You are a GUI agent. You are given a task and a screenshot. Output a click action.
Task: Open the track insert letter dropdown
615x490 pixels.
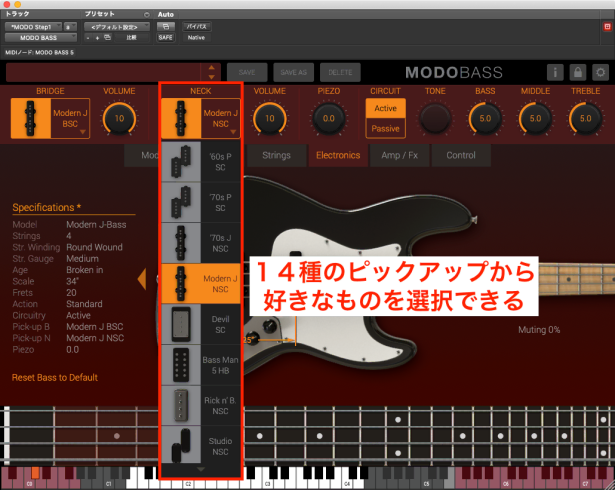(70, 27)
